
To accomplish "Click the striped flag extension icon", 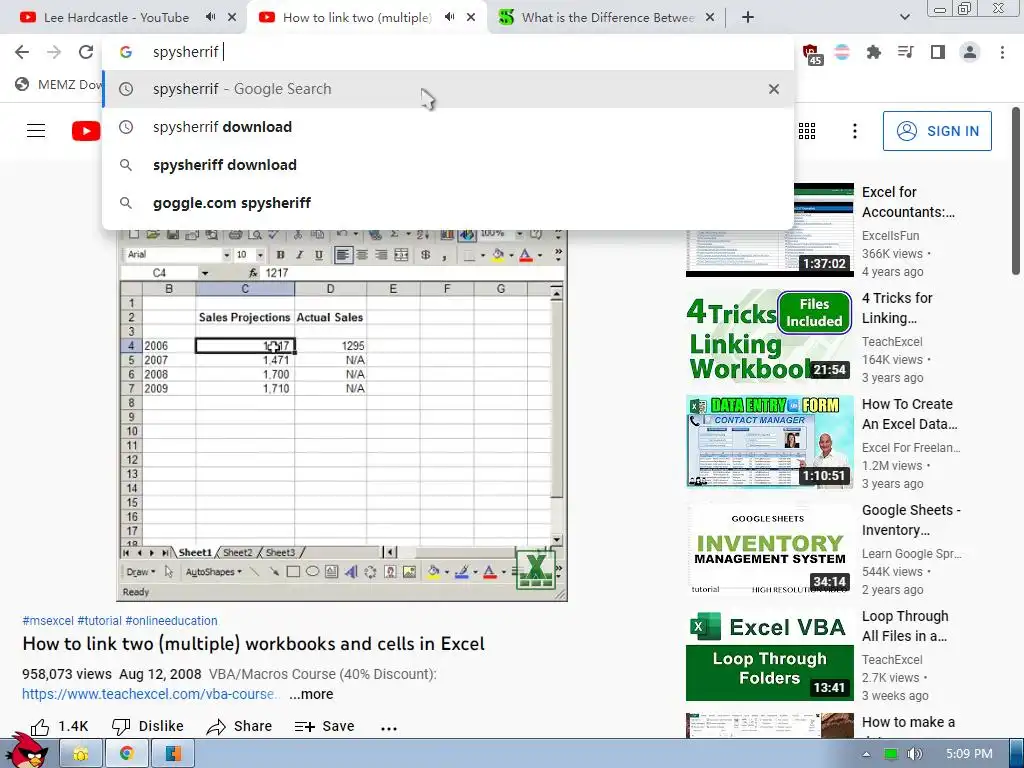I will click(842, 52).
